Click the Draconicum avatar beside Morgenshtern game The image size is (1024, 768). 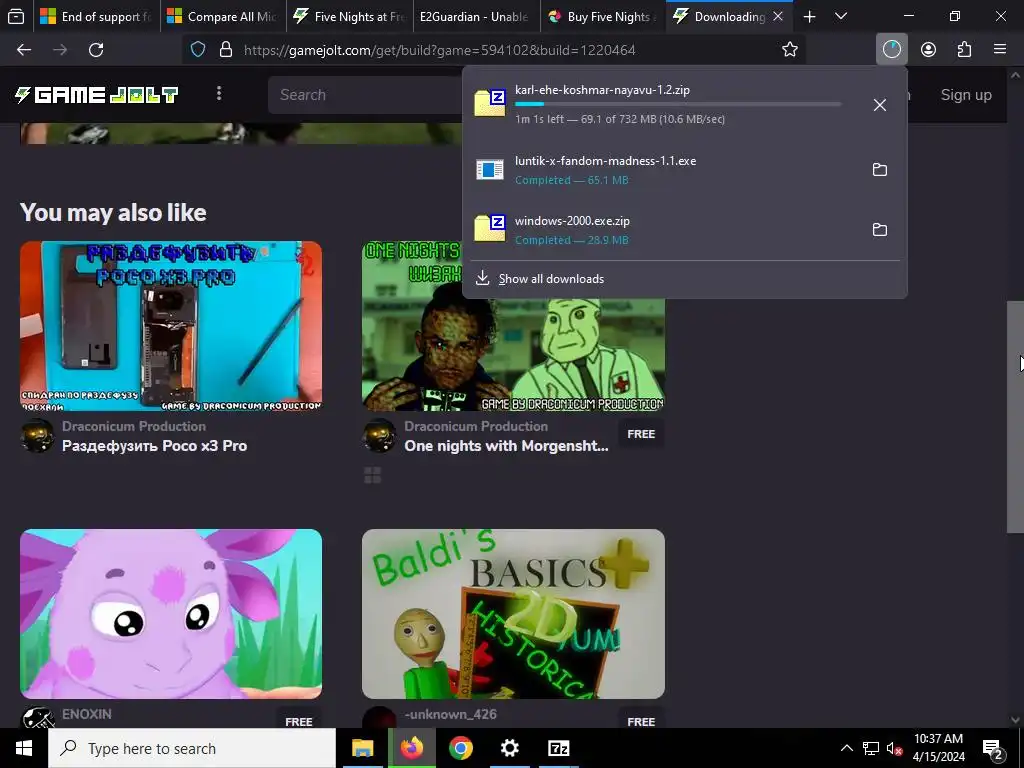[379, 436]
